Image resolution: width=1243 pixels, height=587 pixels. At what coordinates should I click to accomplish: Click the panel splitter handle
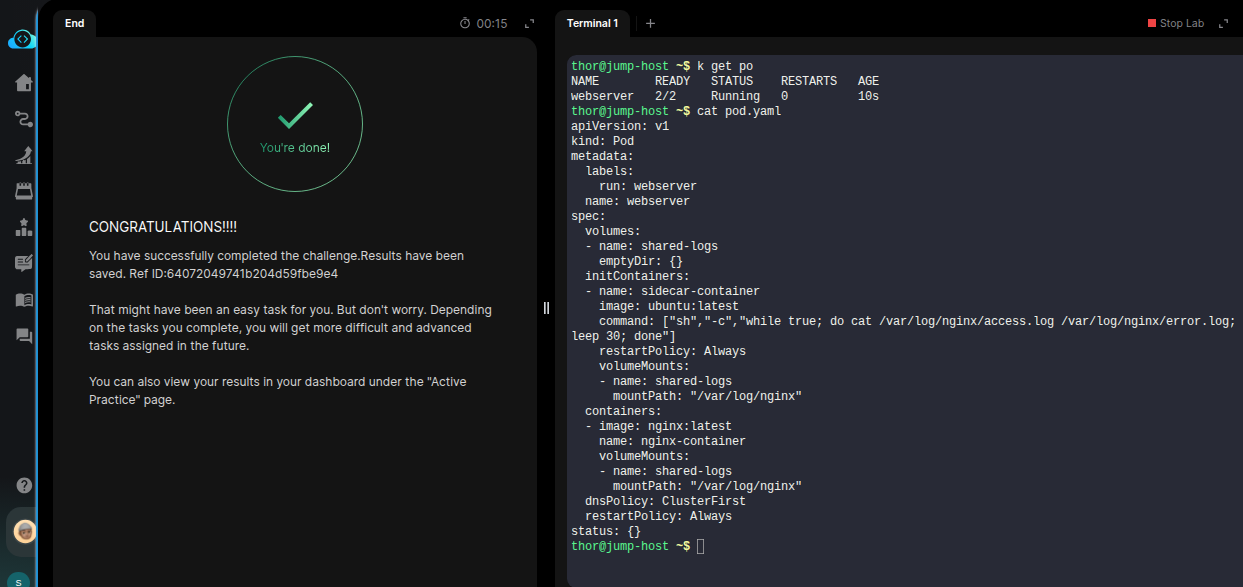546,308
